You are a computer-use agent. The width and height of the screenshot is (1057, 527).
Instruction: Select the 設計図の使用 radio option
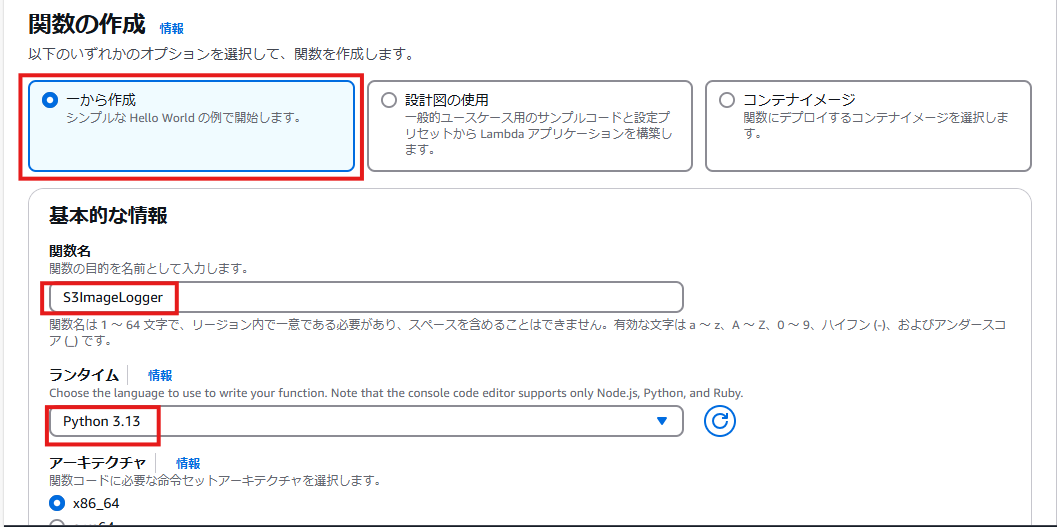[x=389, y=100]
